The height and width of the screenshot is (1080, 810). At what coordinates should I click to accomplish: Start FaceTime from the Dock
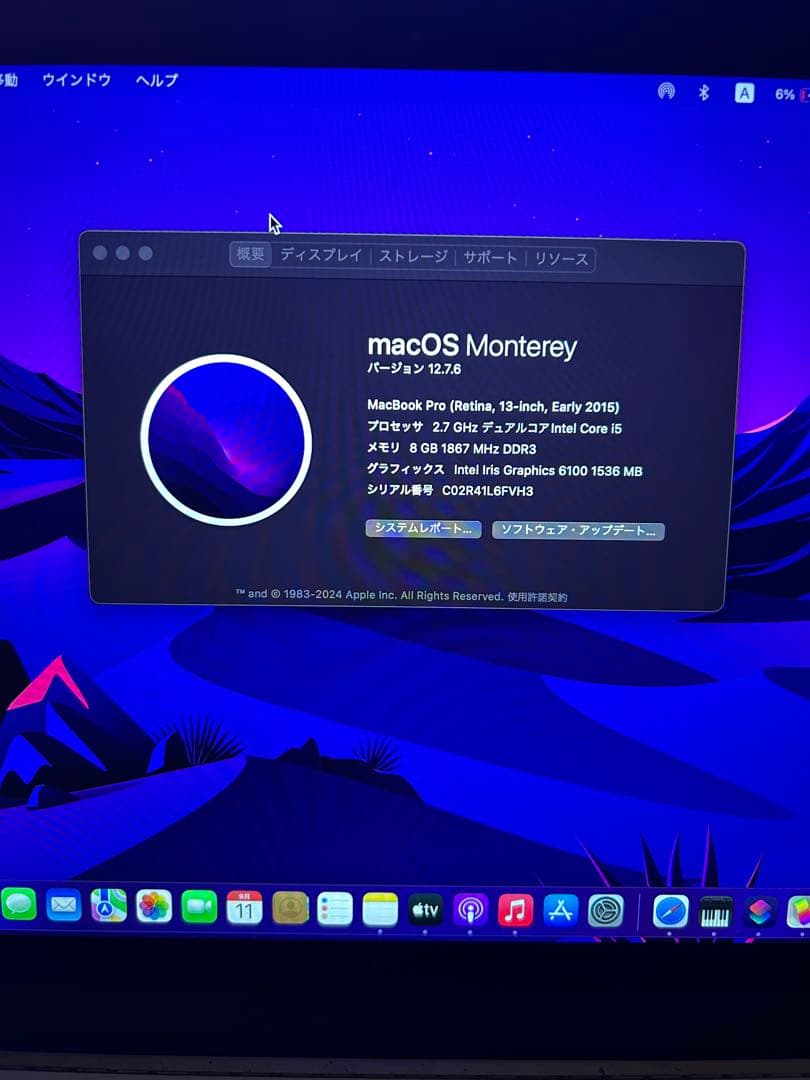pyautogui.click(x=199, y=907)
